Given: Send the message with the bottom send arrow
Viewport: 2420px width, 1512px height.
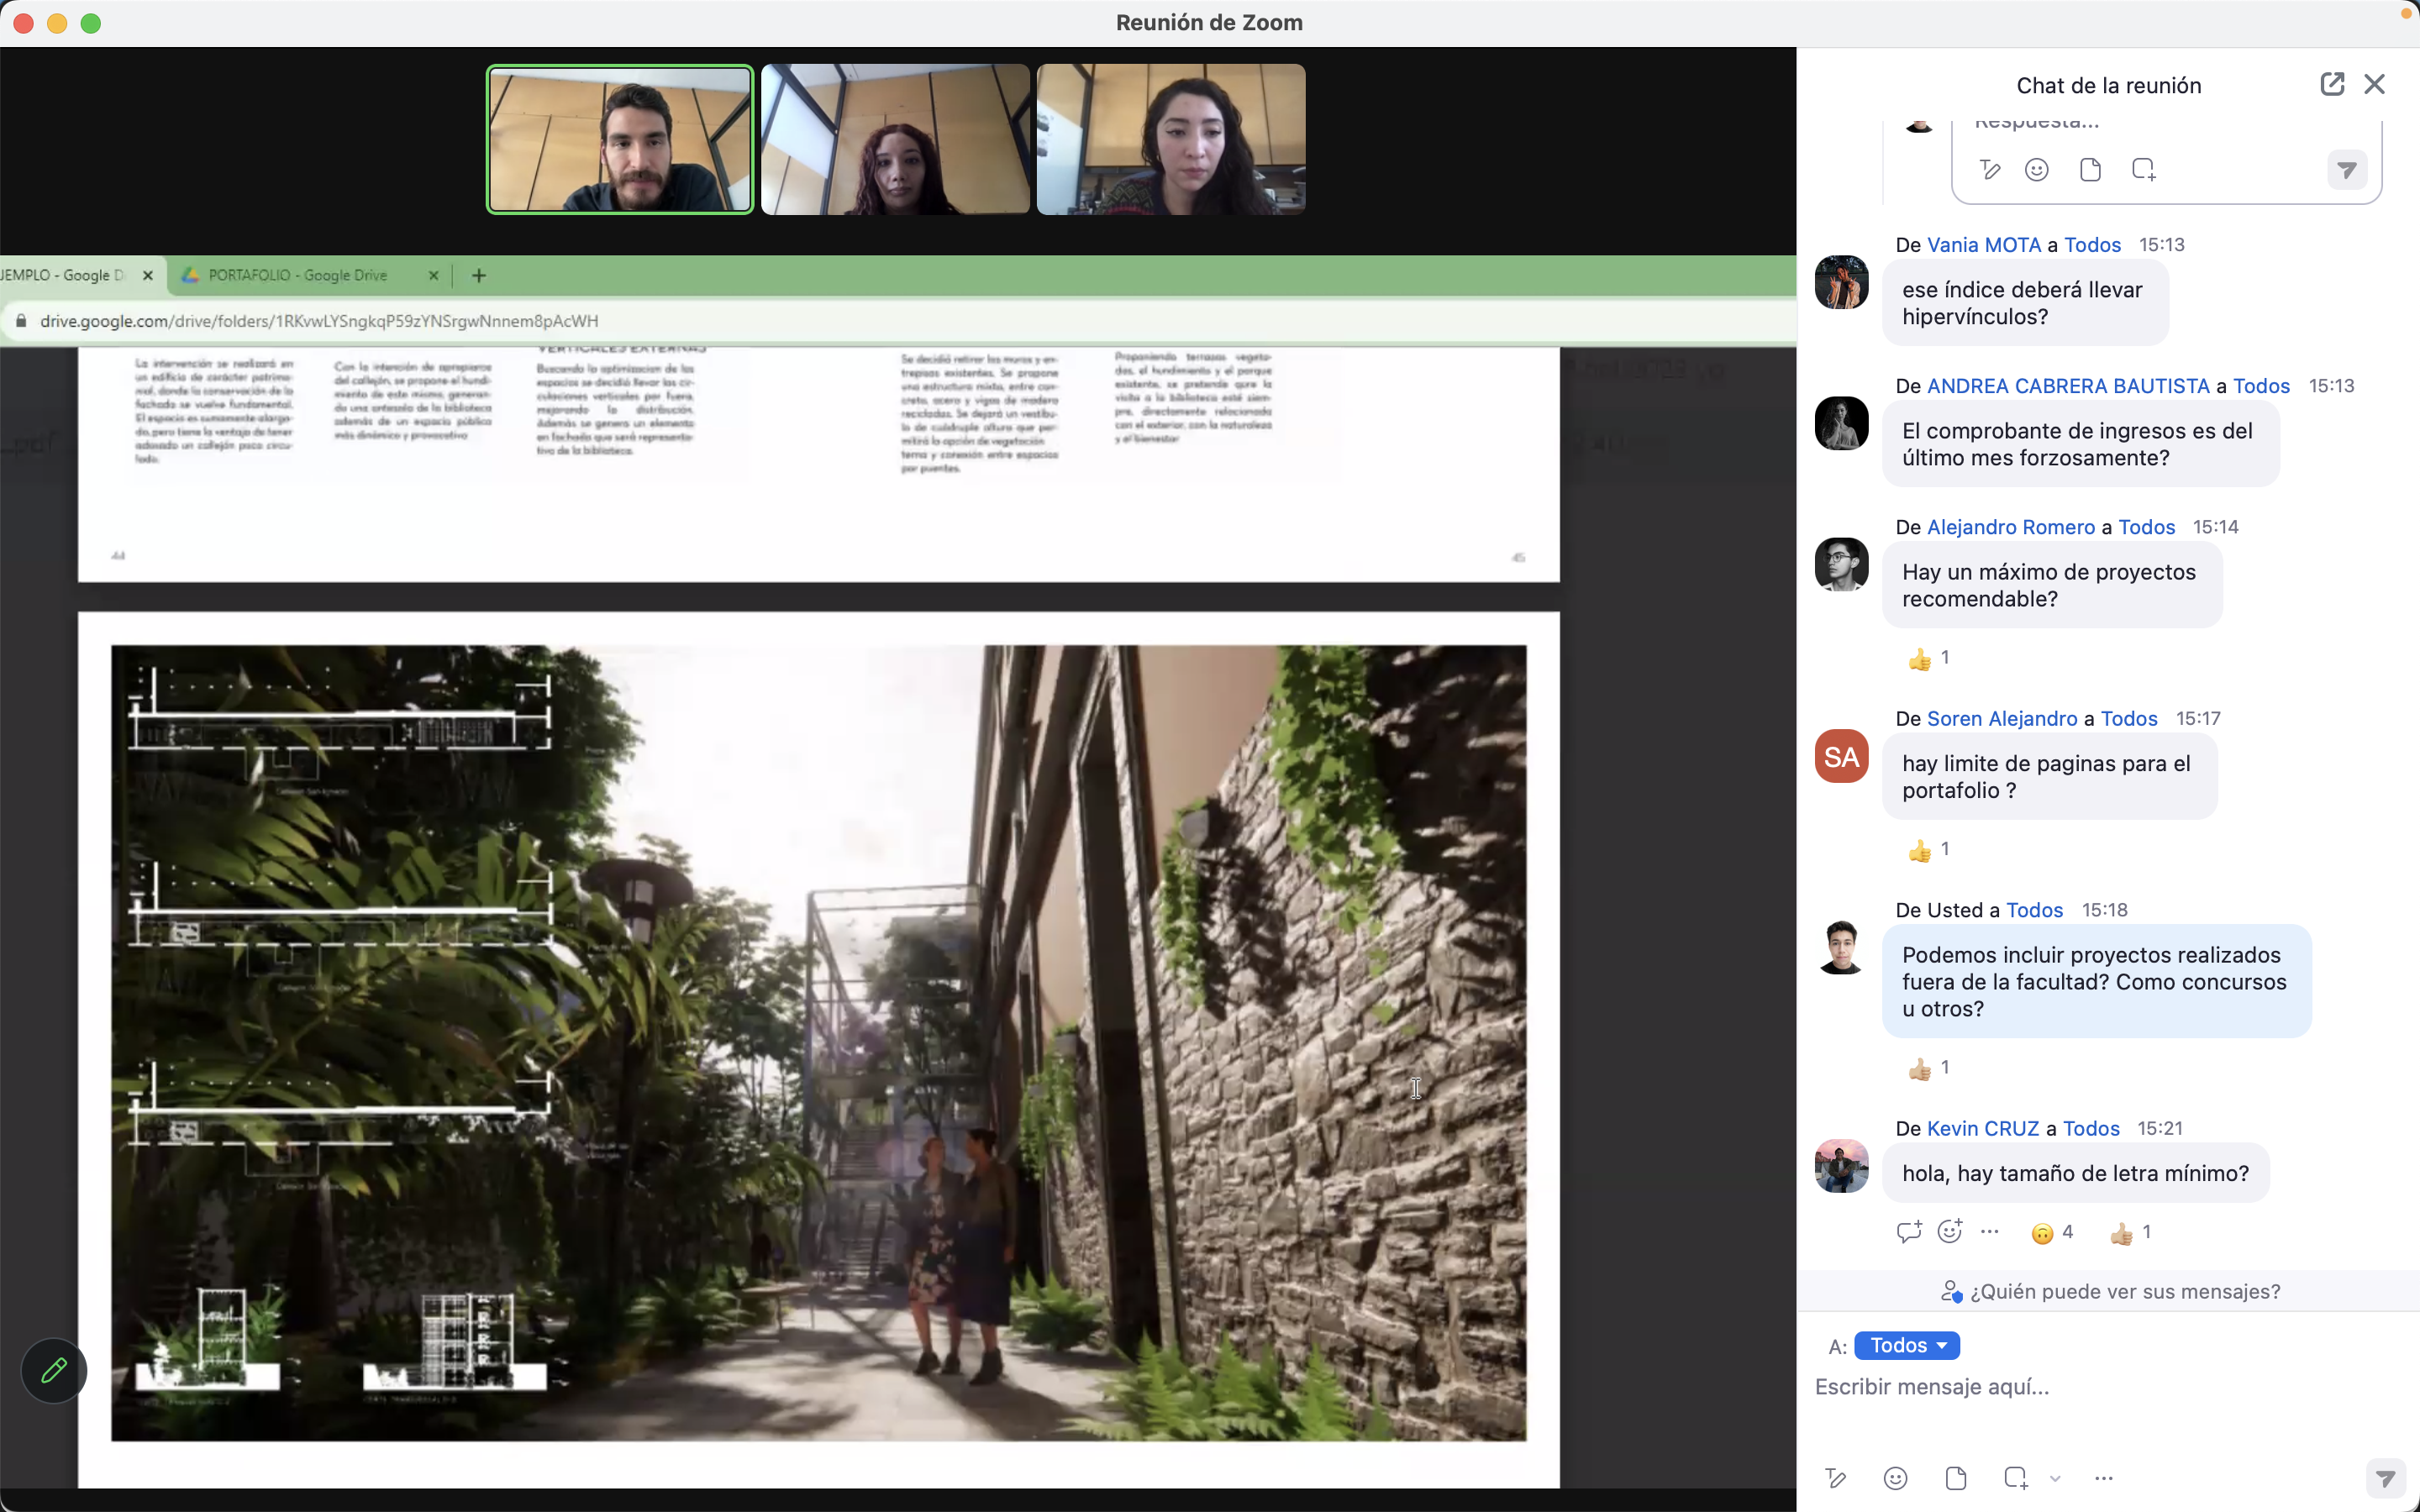Looking at the screenshot, I should (2385, 1478).
